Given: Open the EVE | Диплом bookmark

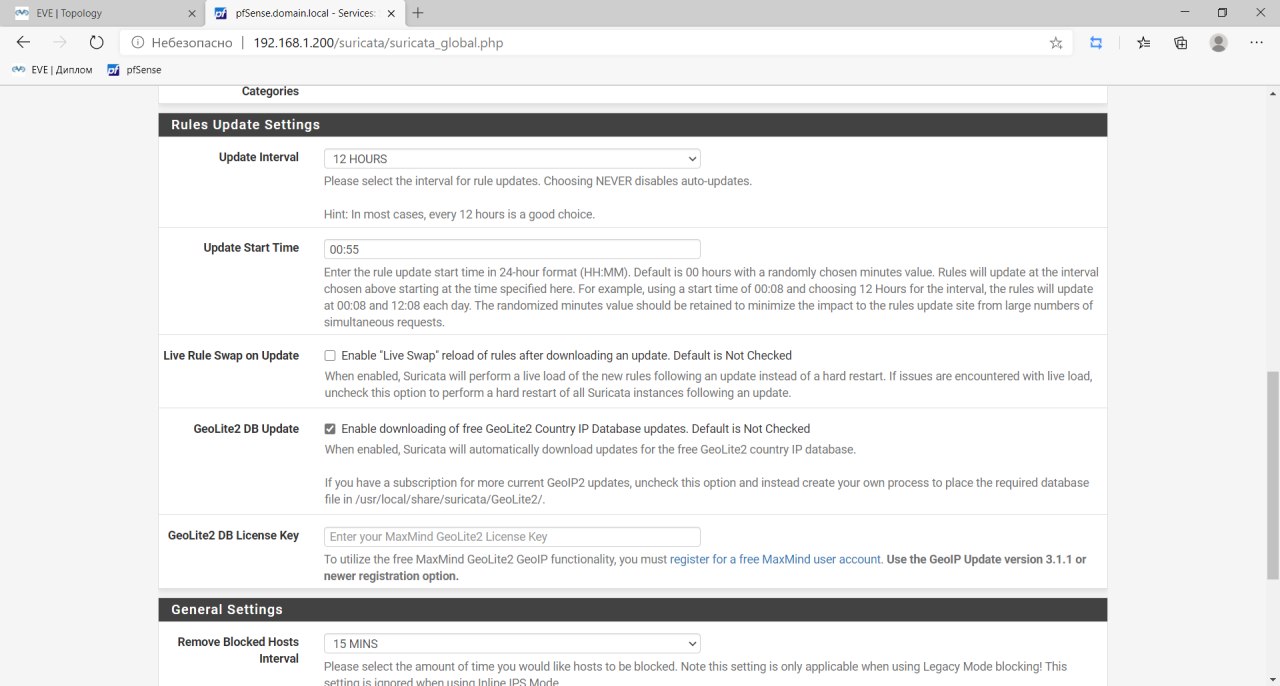Looking at the screenshot, I should [x=52, y=70].
